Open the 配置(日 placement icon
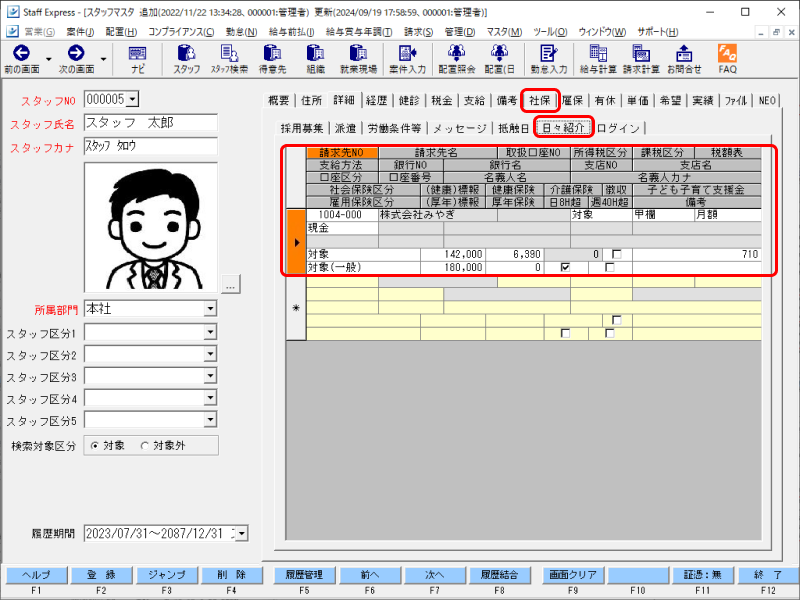This screenshot has width=800, height=600. [499, 59]
